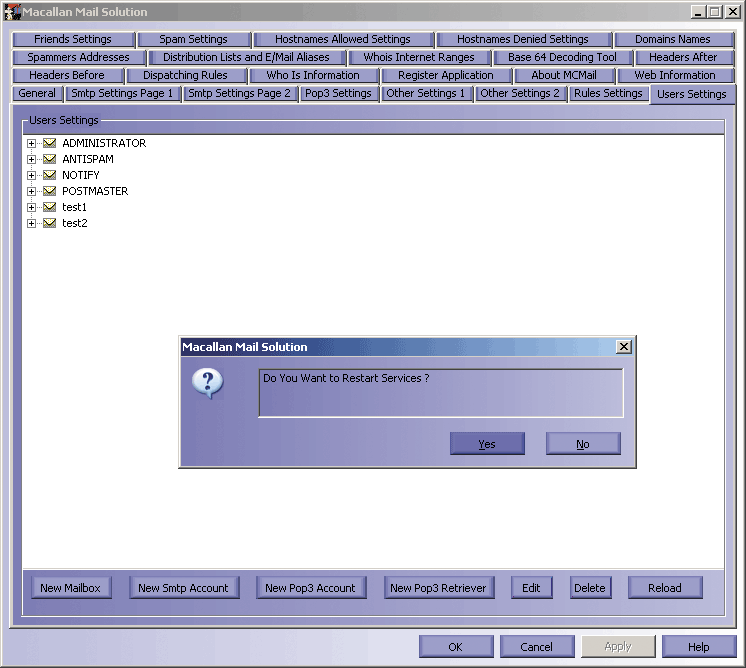The image size is (746, 668).
Task: Expand the ADMINISTRATOR tree node
Action: tap(31, 143)
